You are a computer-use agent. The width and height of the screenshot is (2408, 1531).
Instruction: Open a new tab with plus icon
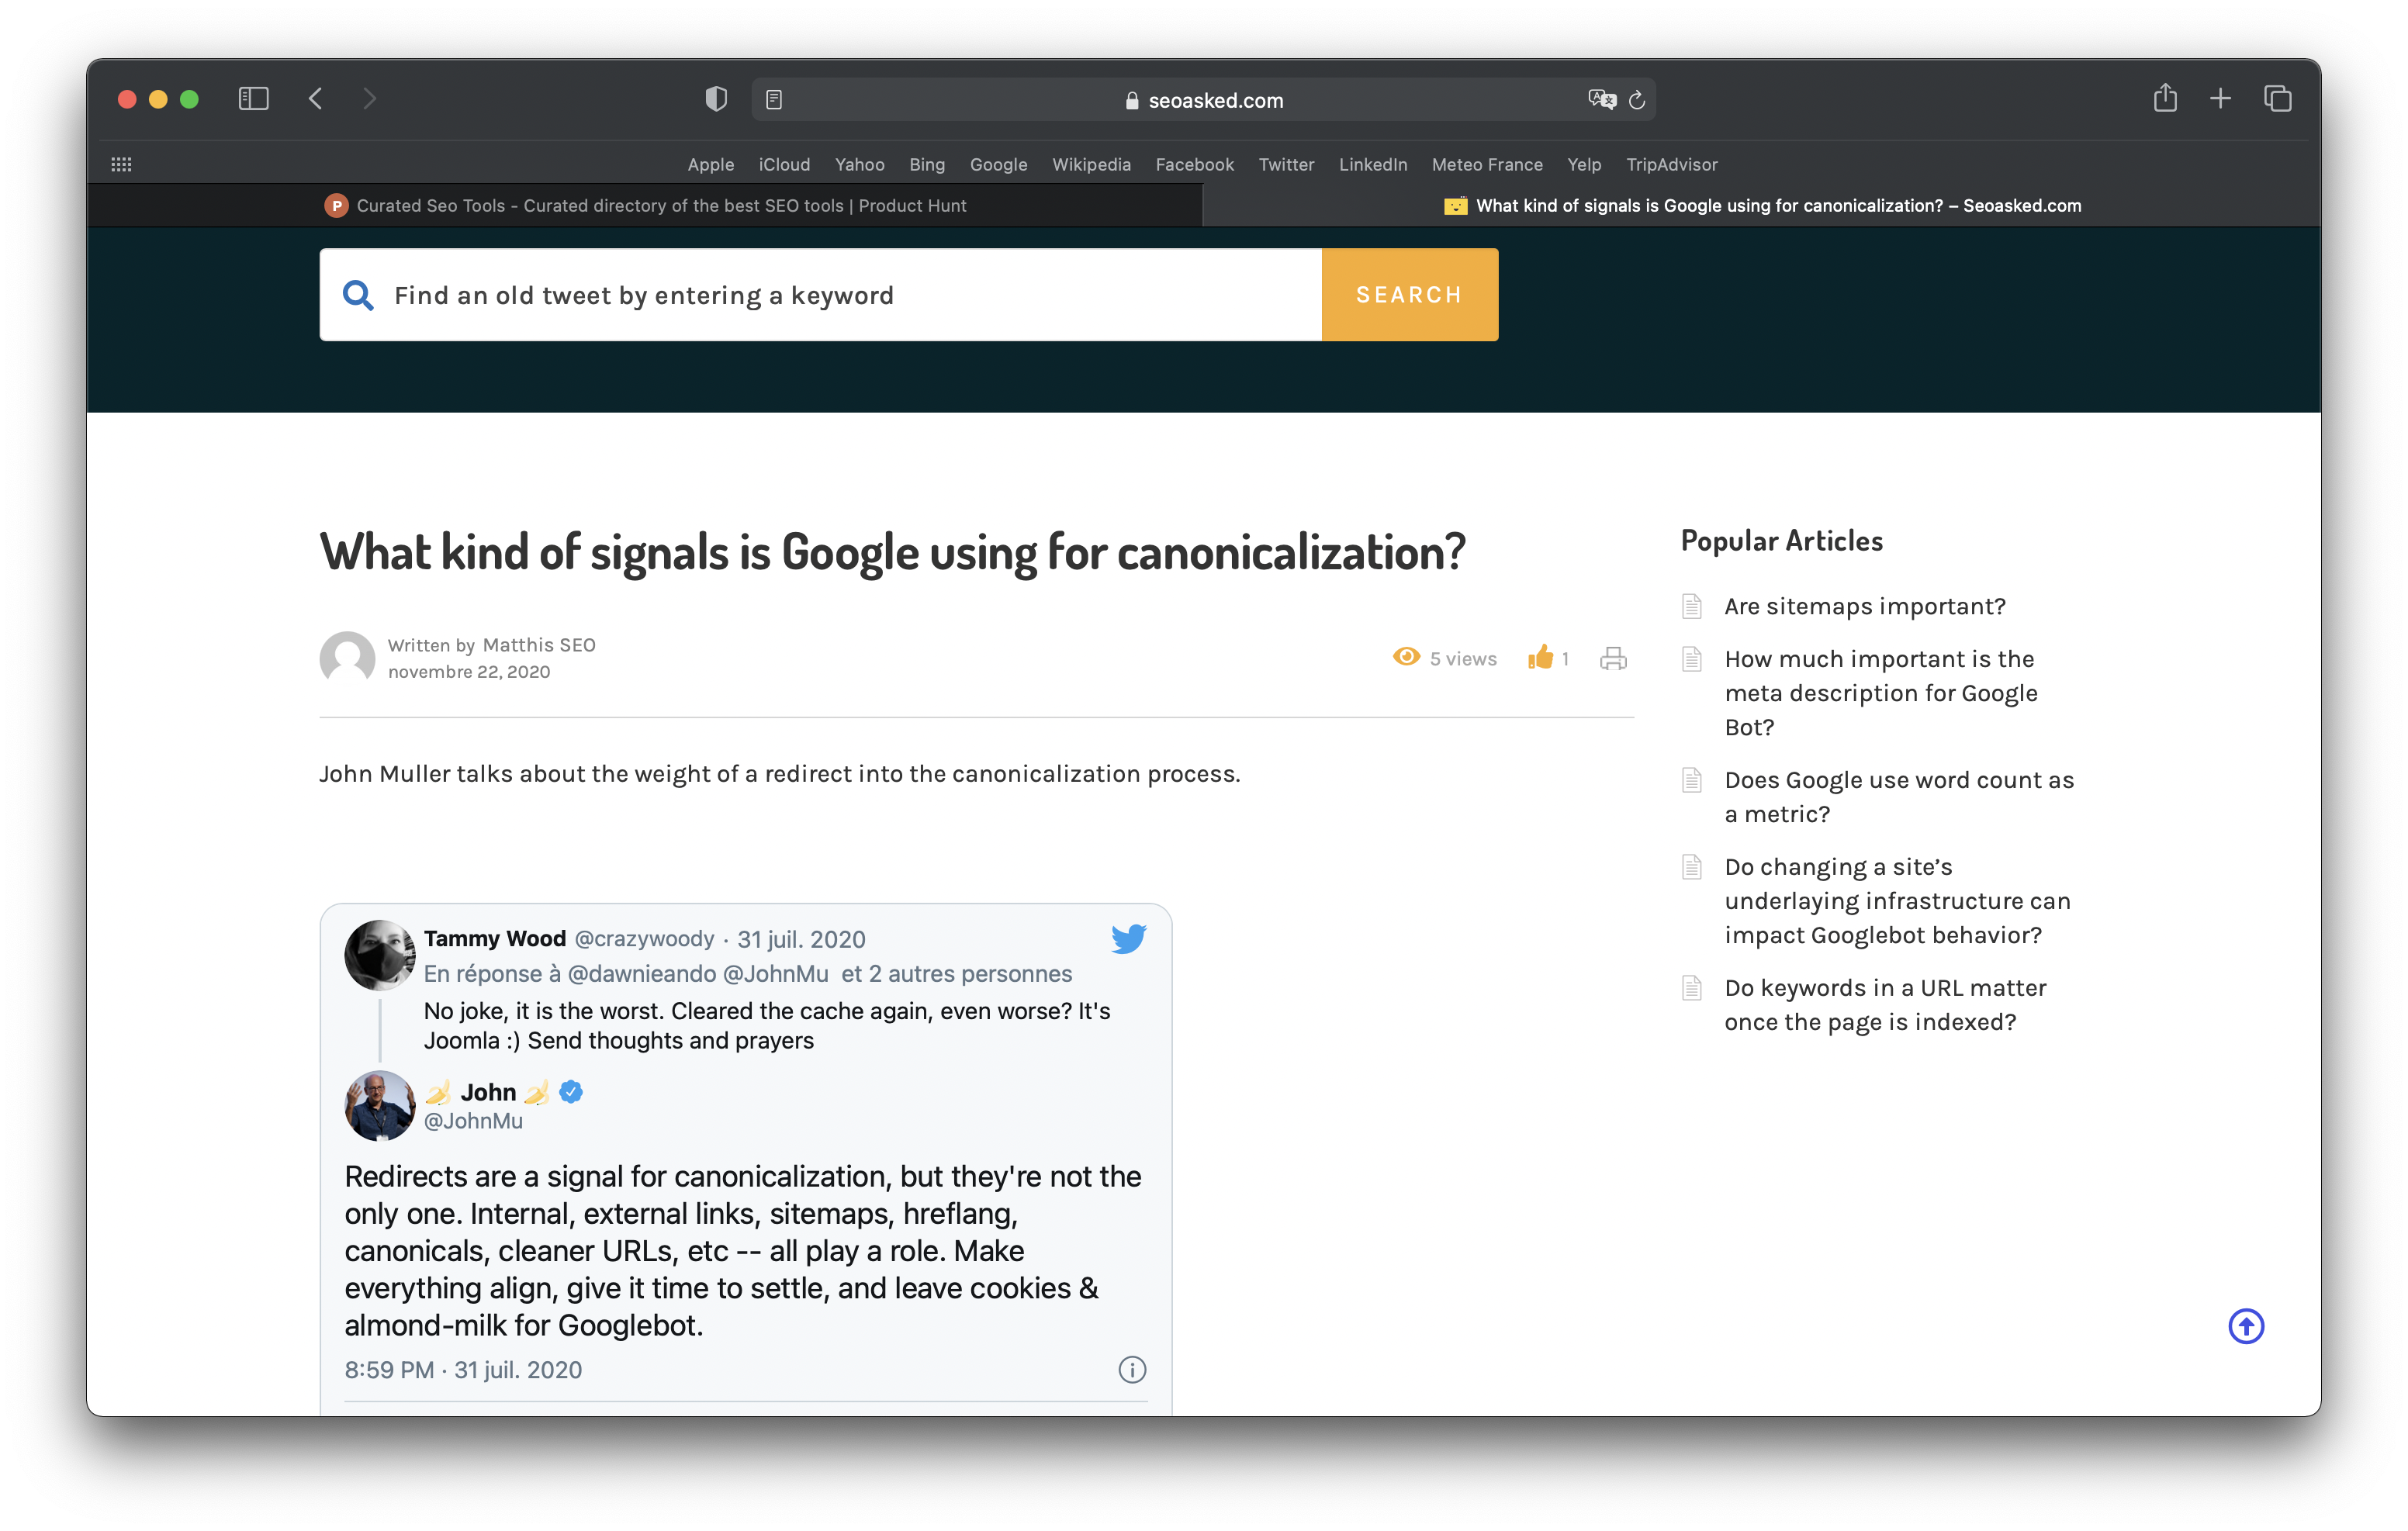coord(2220,99)
